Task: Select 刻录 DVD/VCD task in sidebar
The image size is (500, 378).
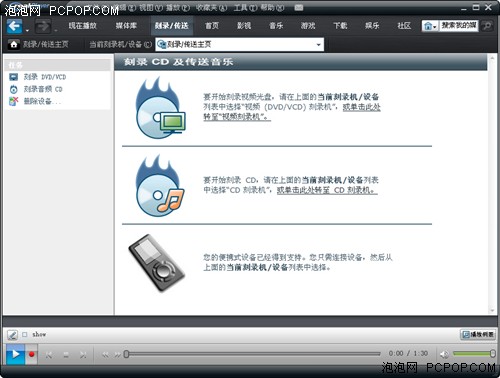Action: pyautogui.click(x=45, y=77)
